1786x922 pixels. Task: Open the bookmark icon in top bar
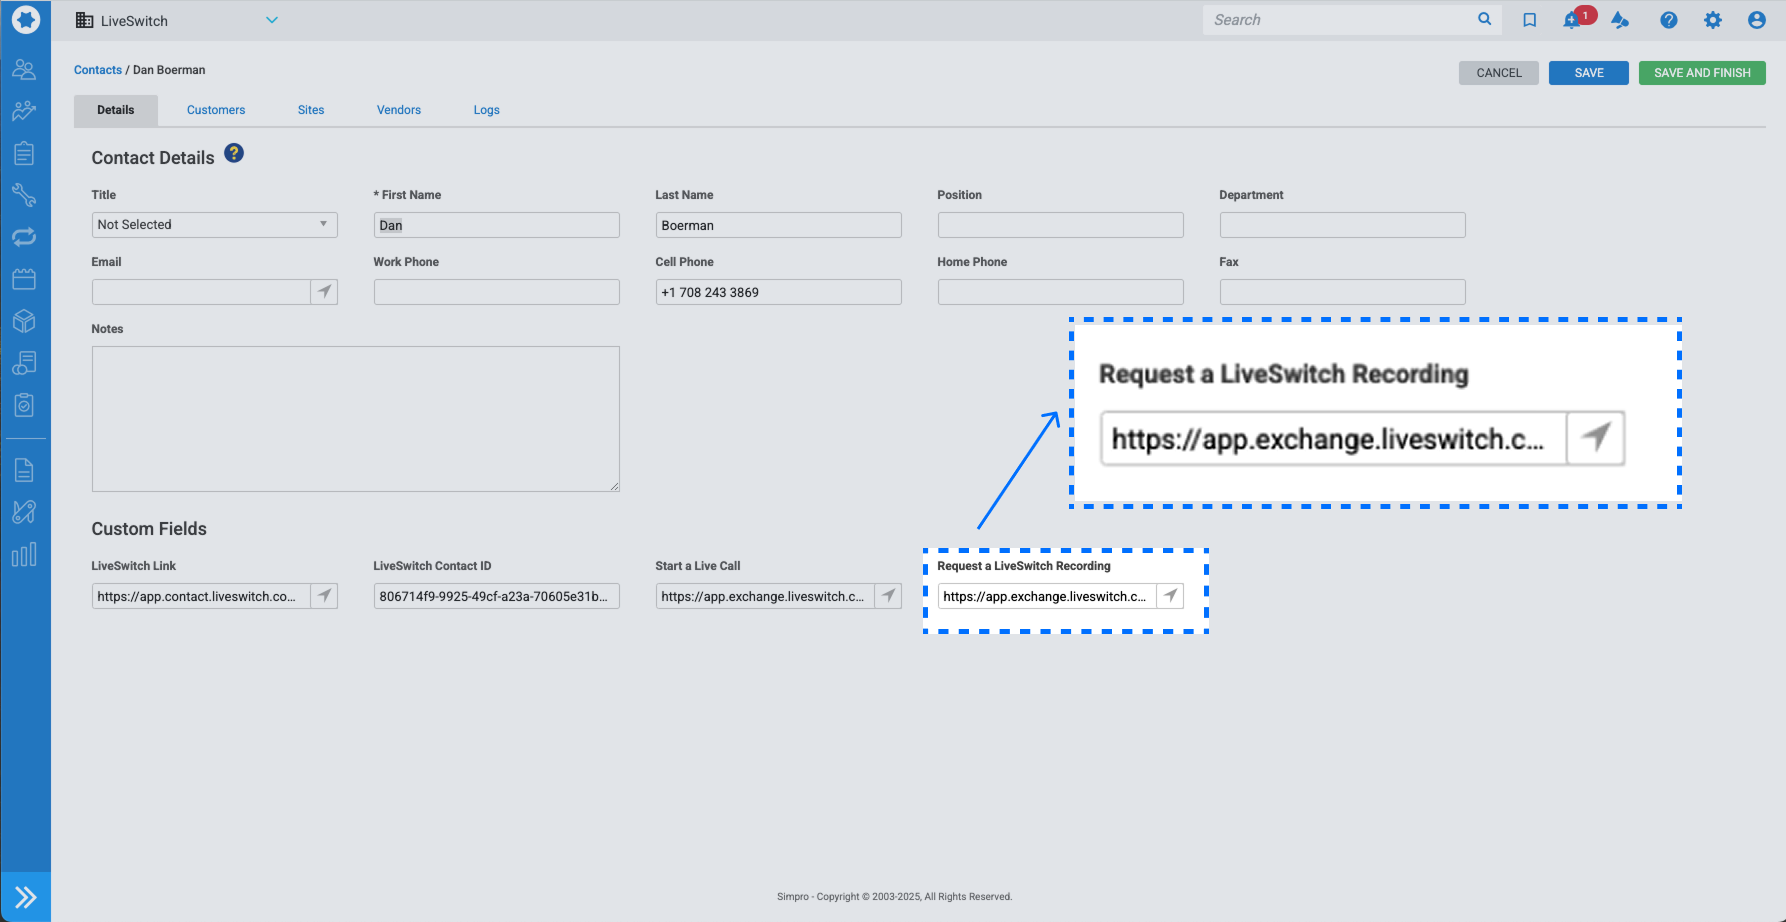pos(1529,20)
